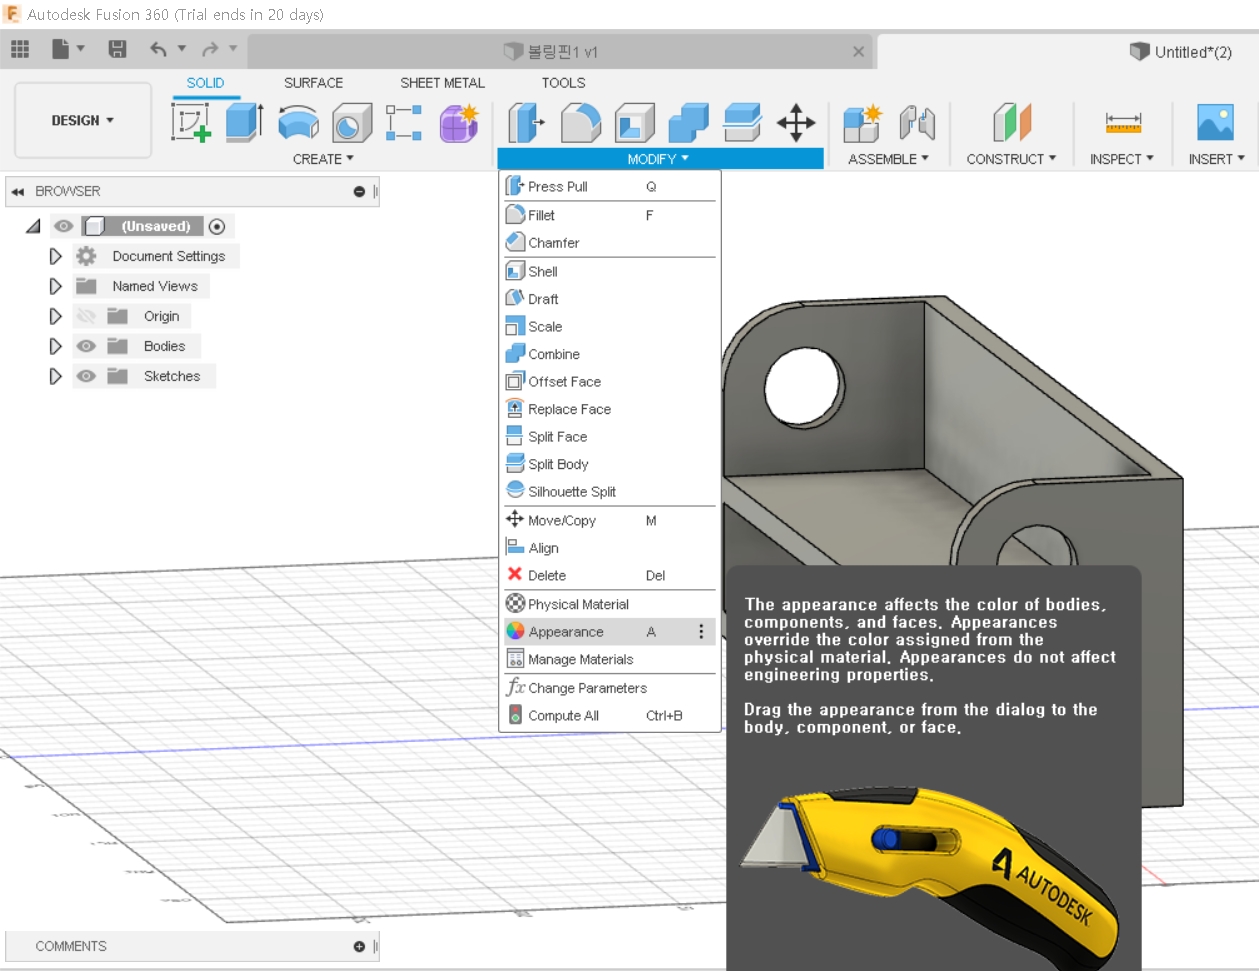Click the Fillet toolbar icon
Viewport: 1259px width, 971px height.
pyautogui.click(x=581, y=123)
